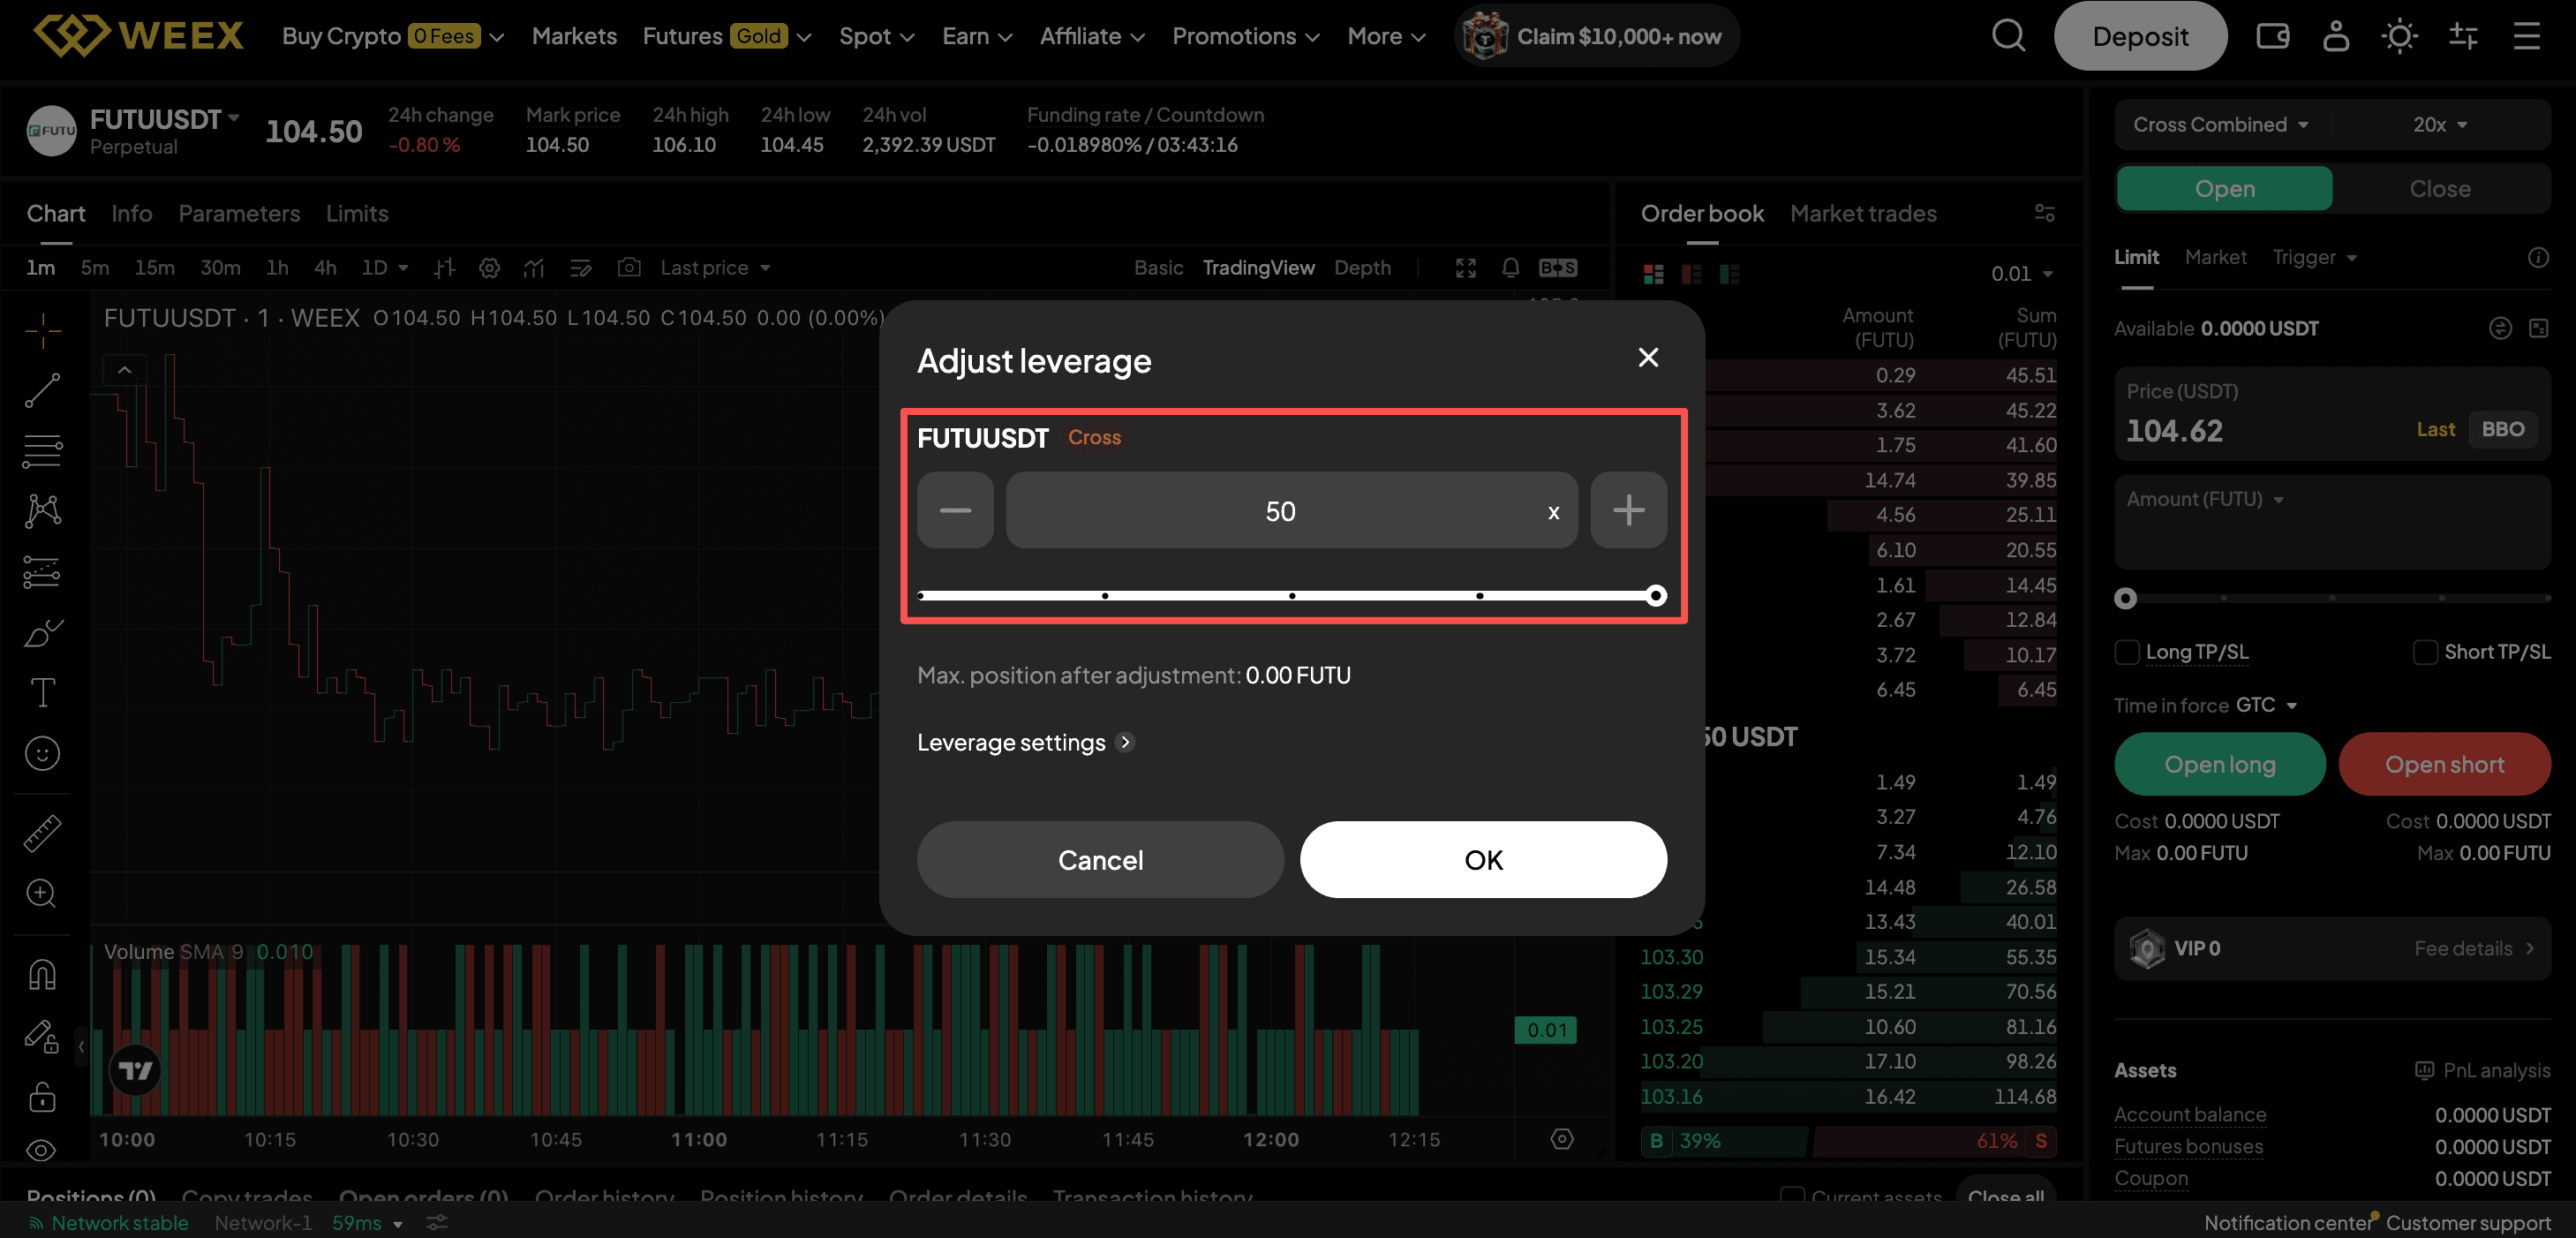Cancel the leverage adjustment

point(1100,860)
